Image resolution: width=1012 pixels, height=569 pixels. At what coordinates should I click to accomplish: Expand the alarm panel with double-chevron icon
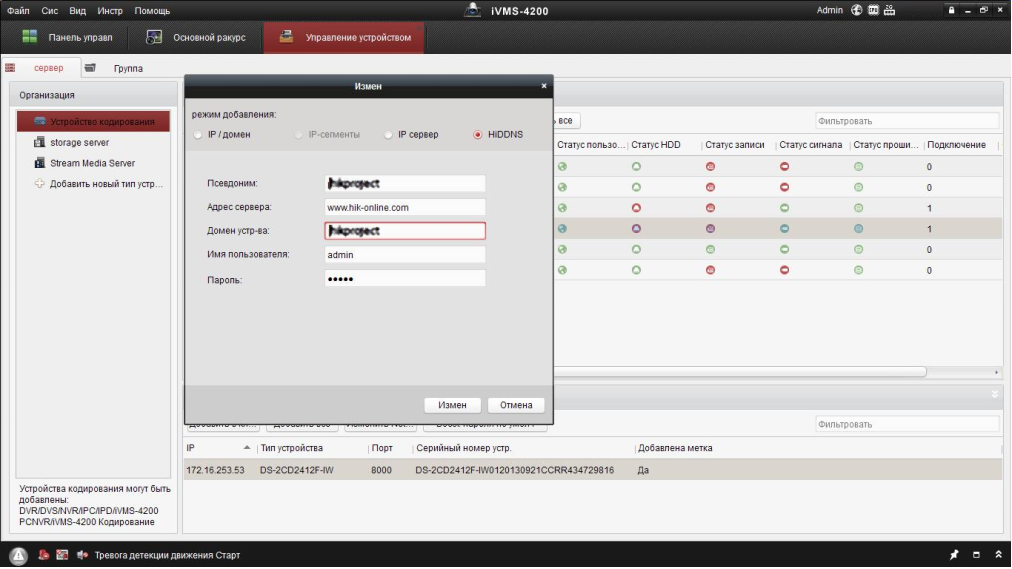(x=997, y=555)
